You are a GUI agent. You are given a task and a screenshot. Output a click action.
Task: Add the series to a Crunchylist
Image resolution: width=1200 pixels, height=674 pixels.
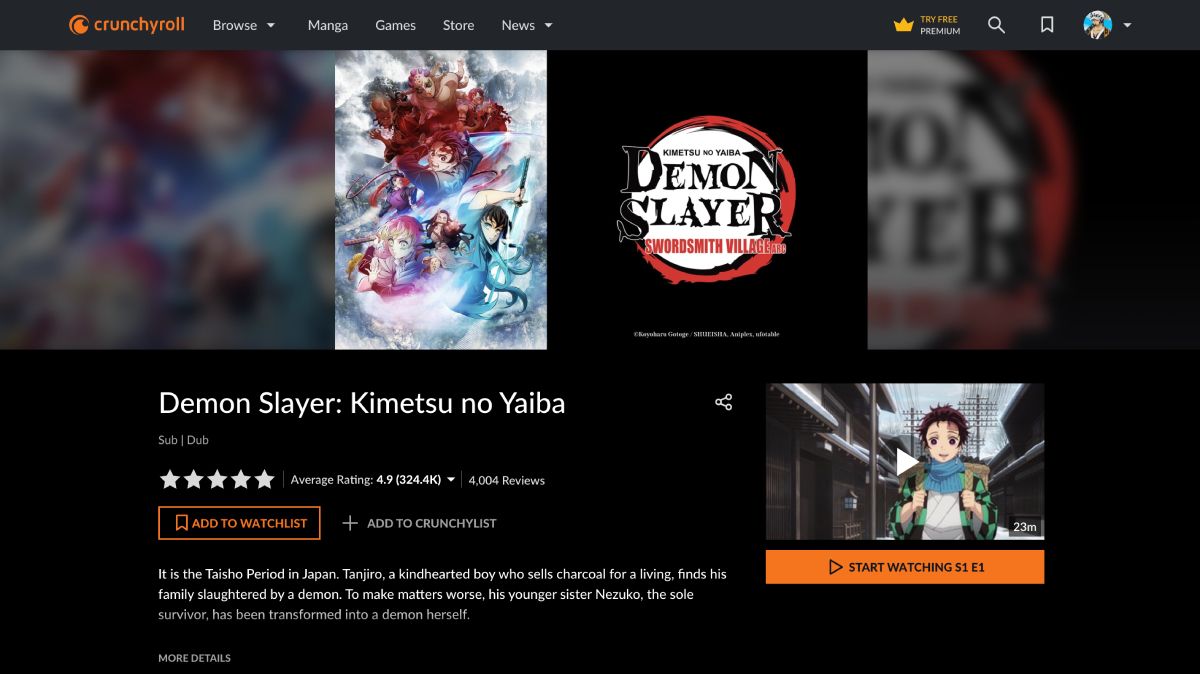[x=419, y=523]
